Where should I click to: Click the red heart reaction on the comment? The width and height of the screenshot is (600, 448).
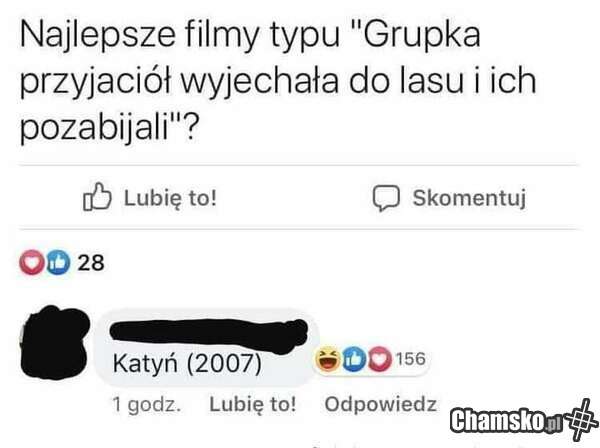(x=380, y=359)
